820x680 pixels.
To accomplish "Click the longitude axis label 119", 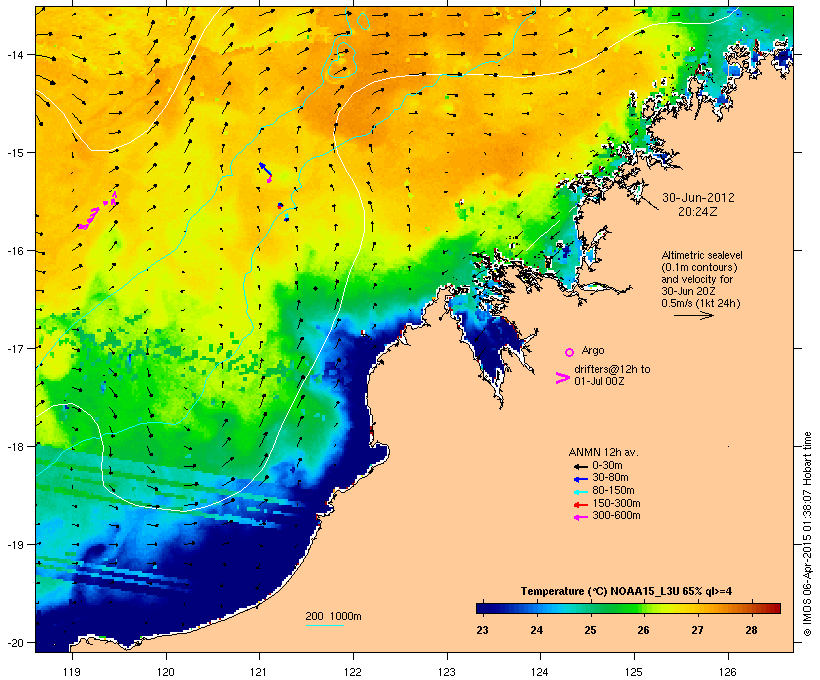I will (72, 672).
